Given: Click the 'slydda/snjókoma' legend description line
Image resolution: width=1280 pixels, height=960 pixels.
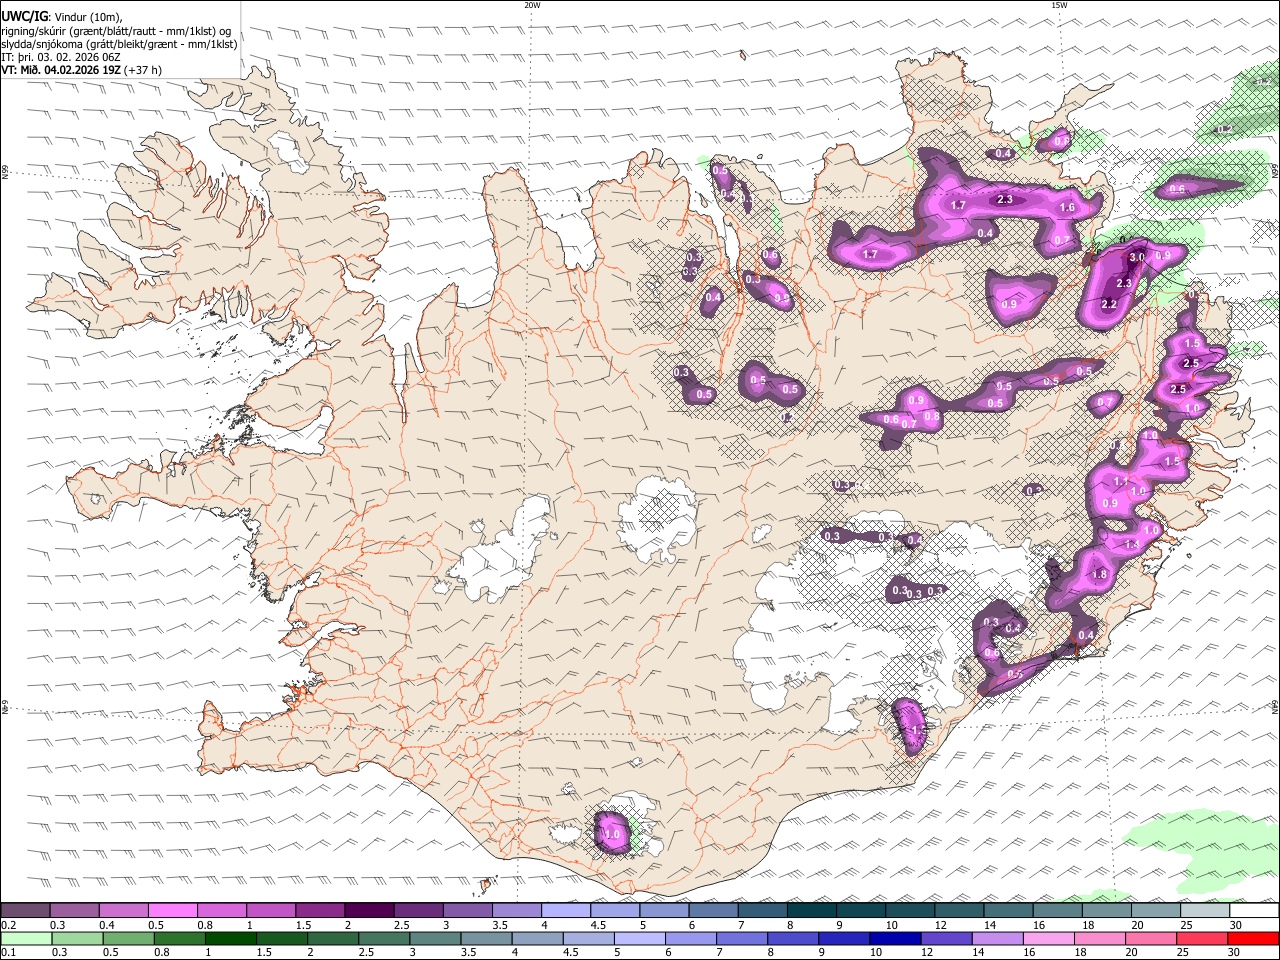Looking at the screenshot, I should pyautogui.click(x=119, y=44).
